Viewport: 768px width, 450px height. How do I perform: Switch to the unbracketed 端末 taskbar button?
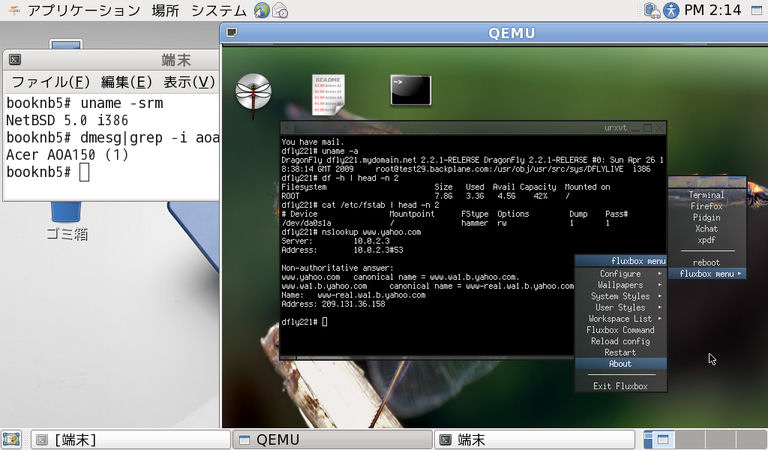[x=534, y=440]
